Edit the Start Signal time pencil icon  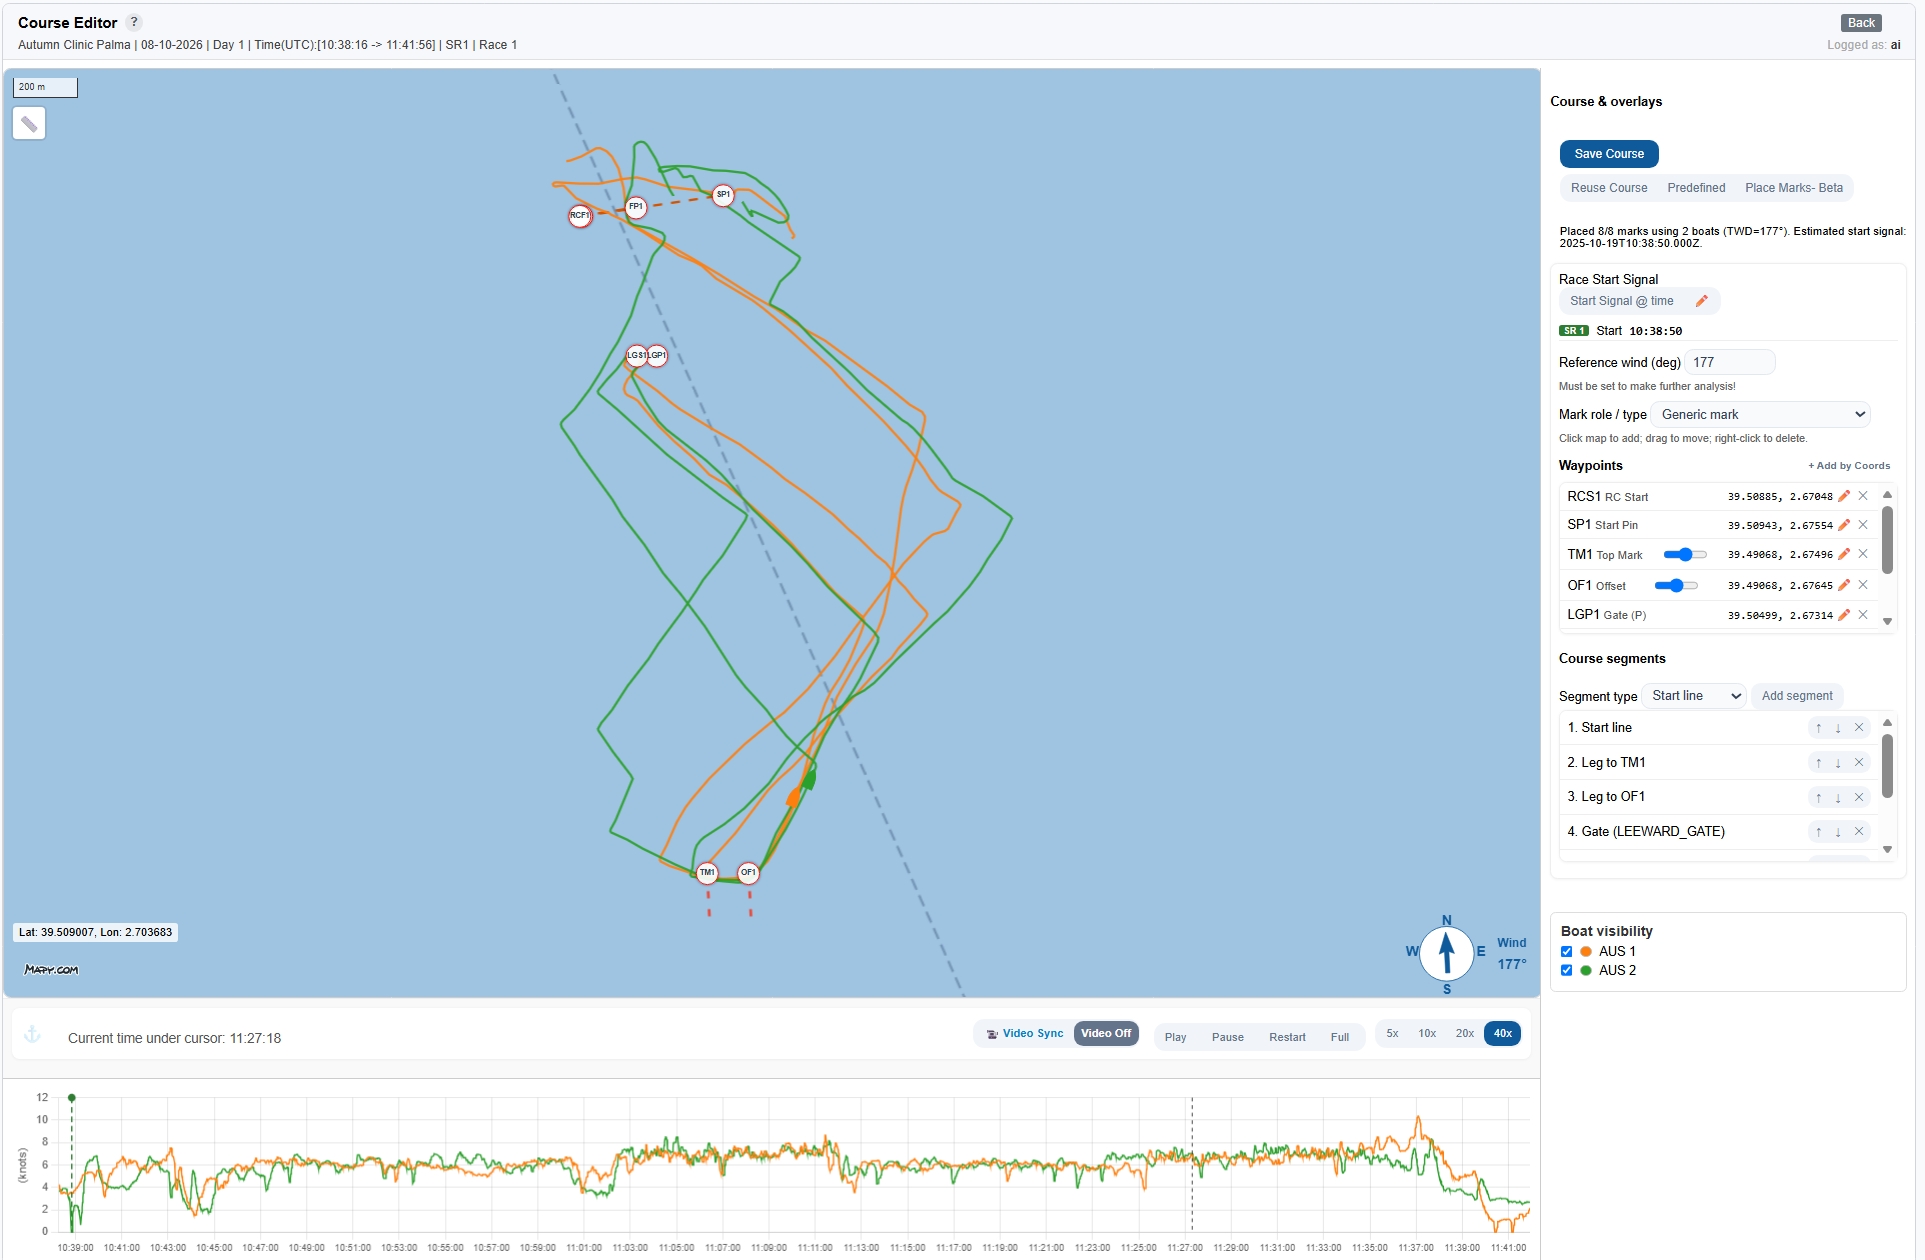click(x=1701, y=301)
